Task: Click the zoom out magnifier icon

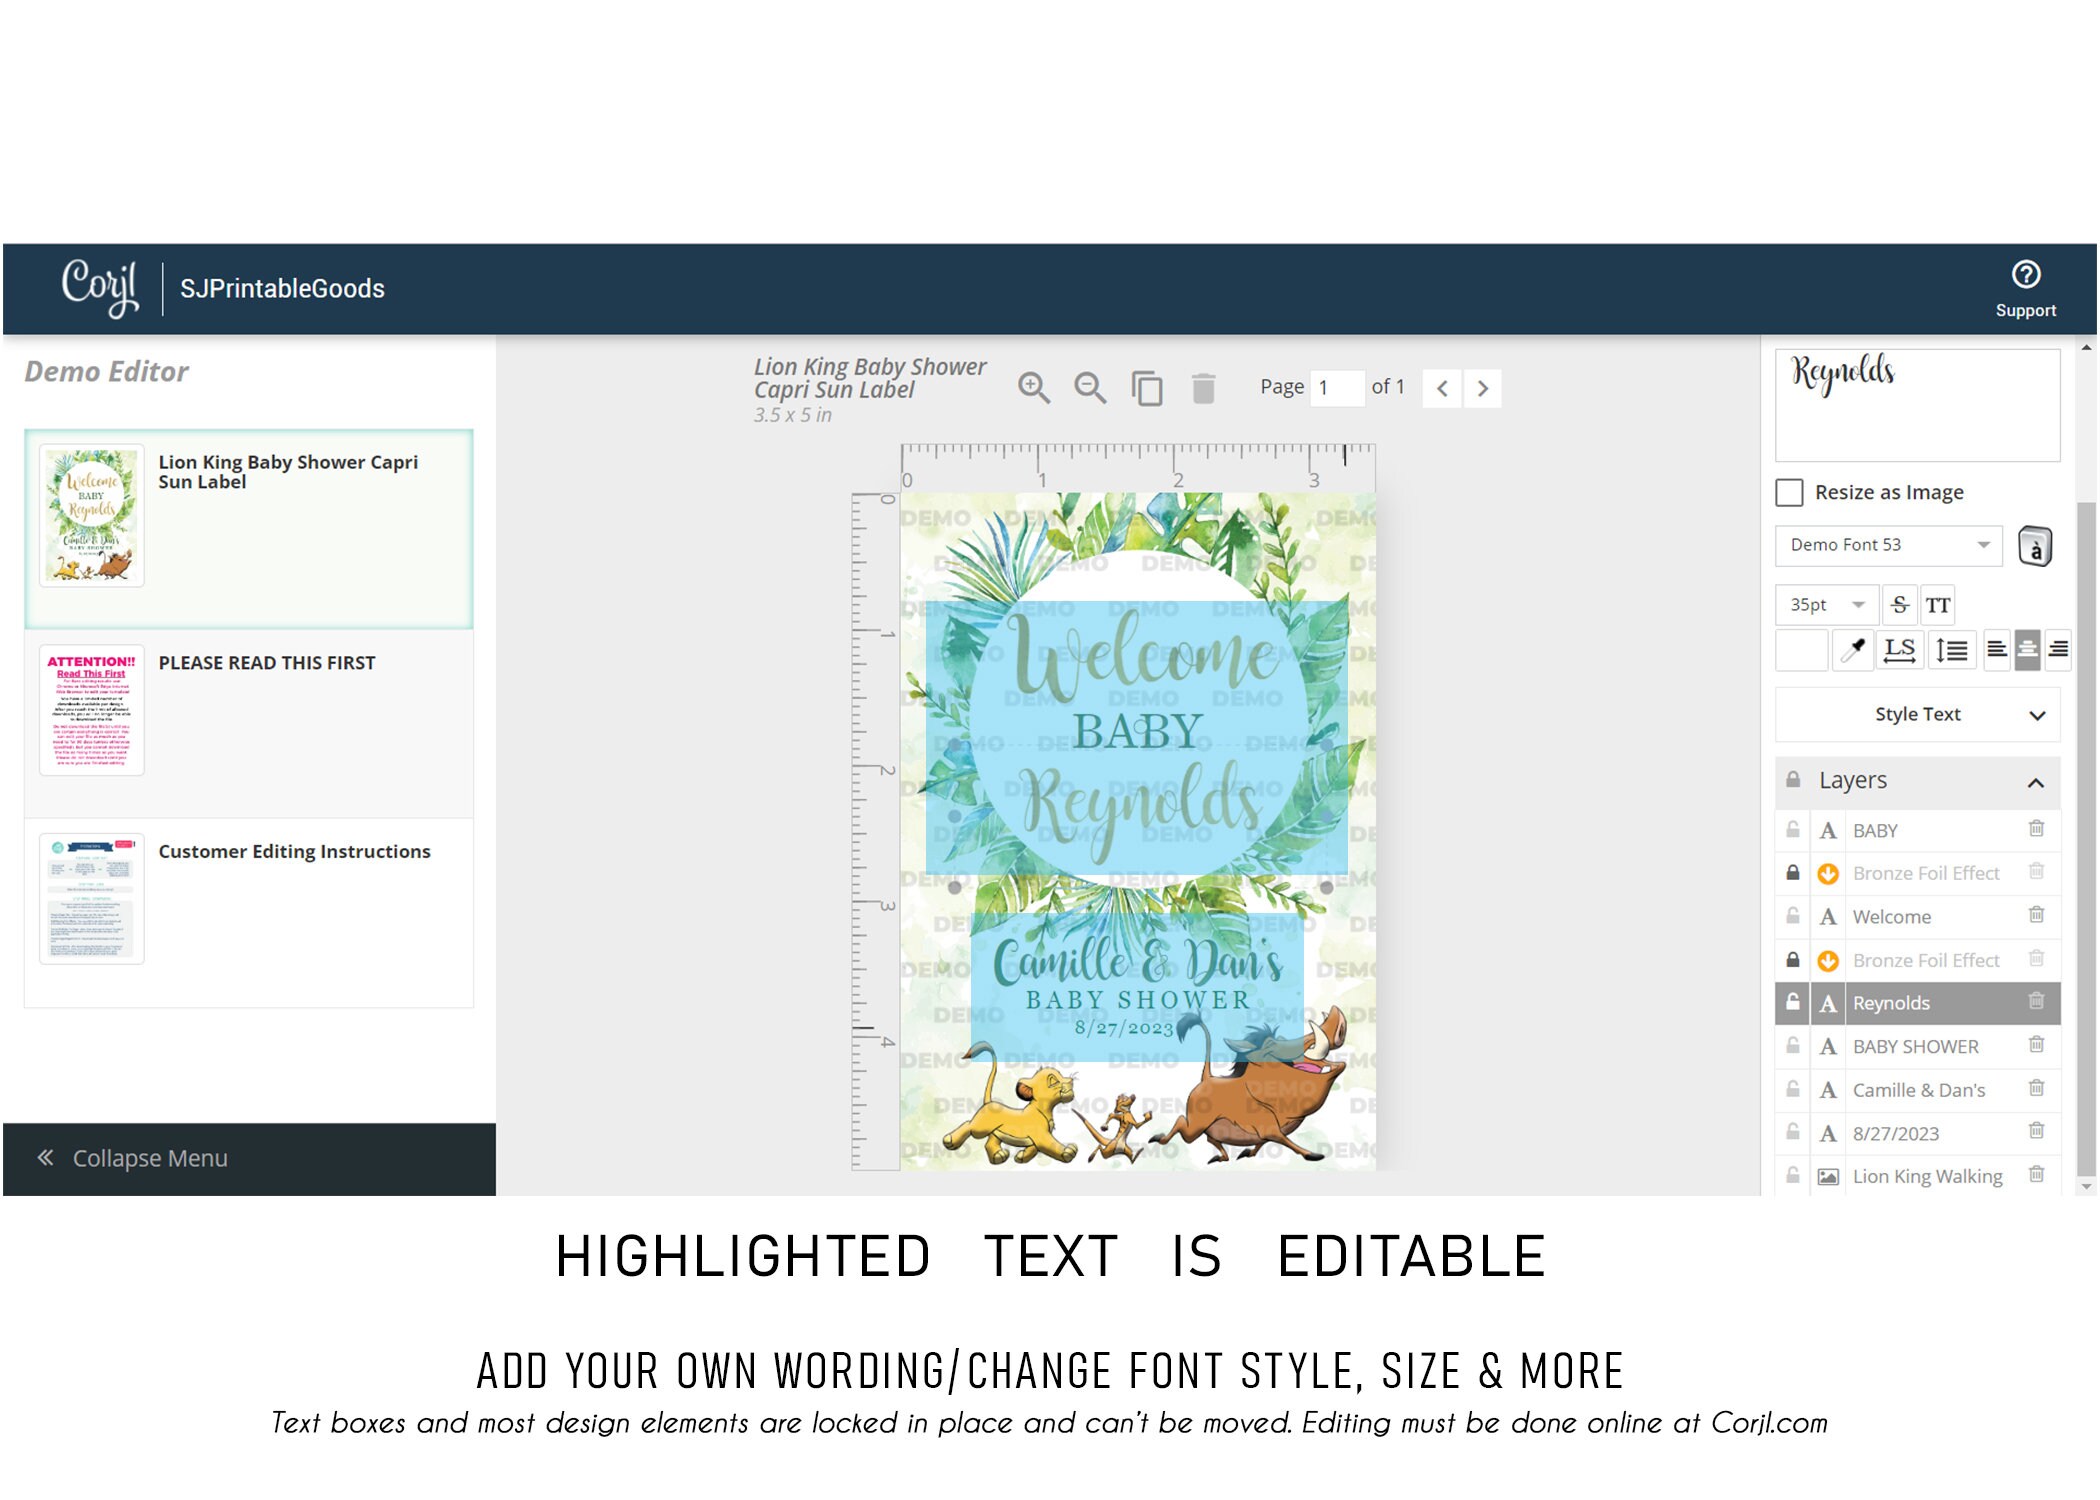Action: 1090,388
